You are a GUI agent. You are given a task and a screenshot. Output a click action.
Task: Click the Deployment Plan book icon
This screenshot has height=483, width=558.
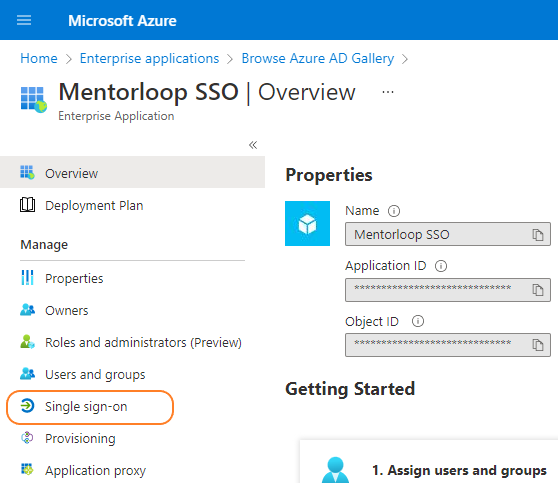pyautogui.click(x=27, y=205)
